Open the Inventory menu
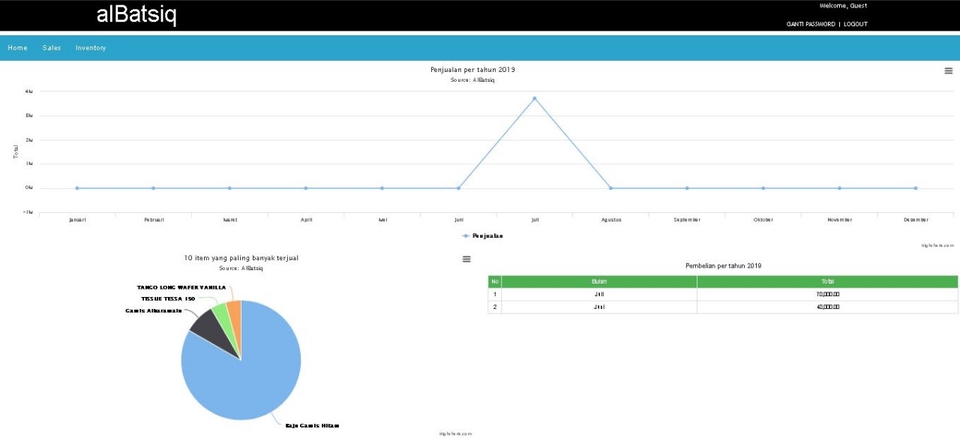This screenshot has width=960, height=438. (91, 48)
